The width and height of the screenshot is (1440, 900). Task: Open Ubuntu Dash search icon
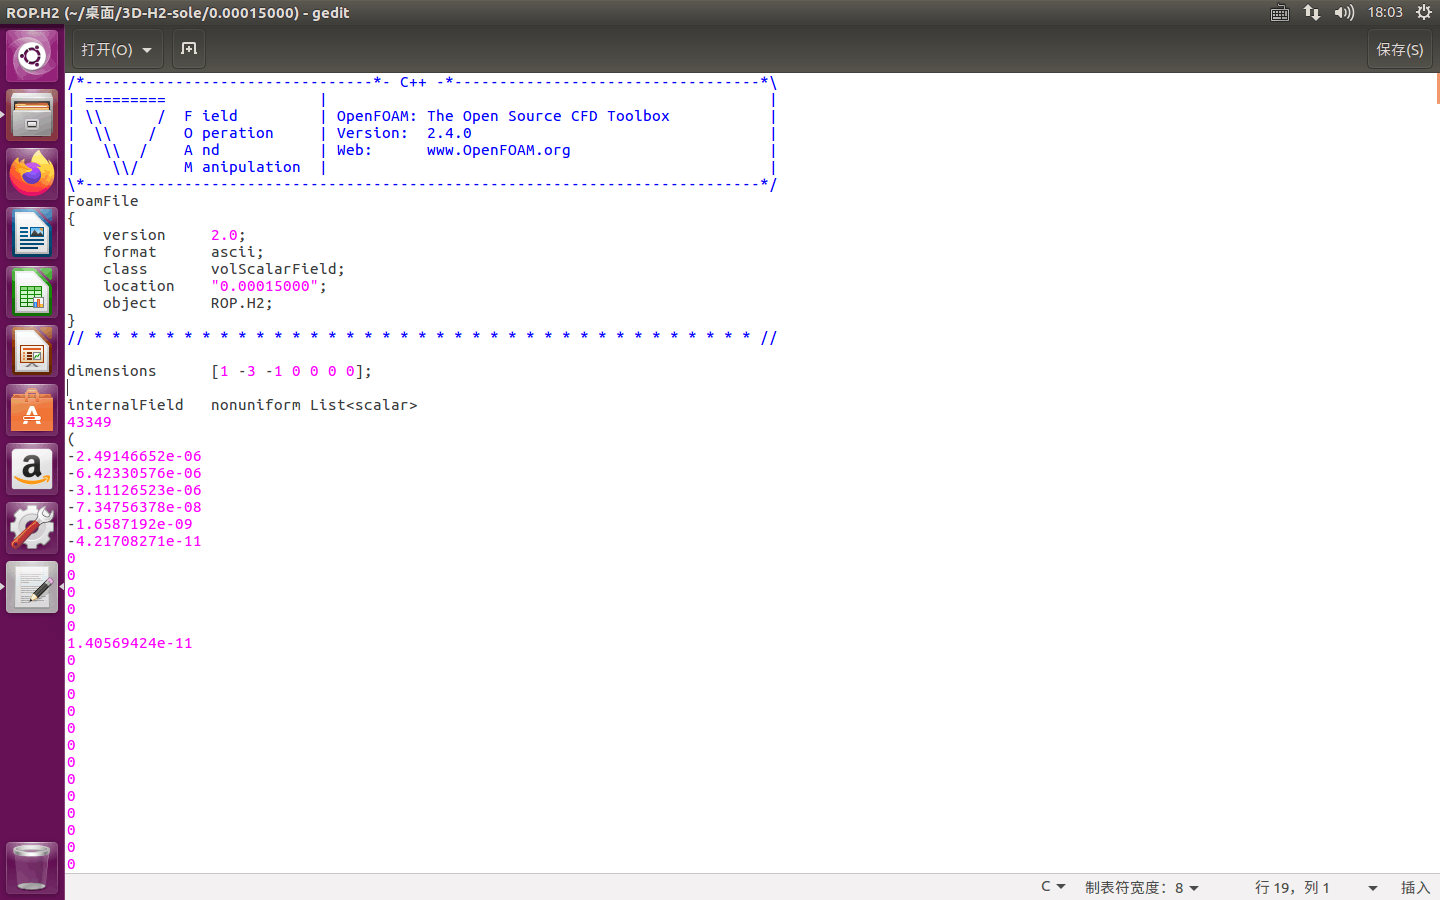click(32, 56)
